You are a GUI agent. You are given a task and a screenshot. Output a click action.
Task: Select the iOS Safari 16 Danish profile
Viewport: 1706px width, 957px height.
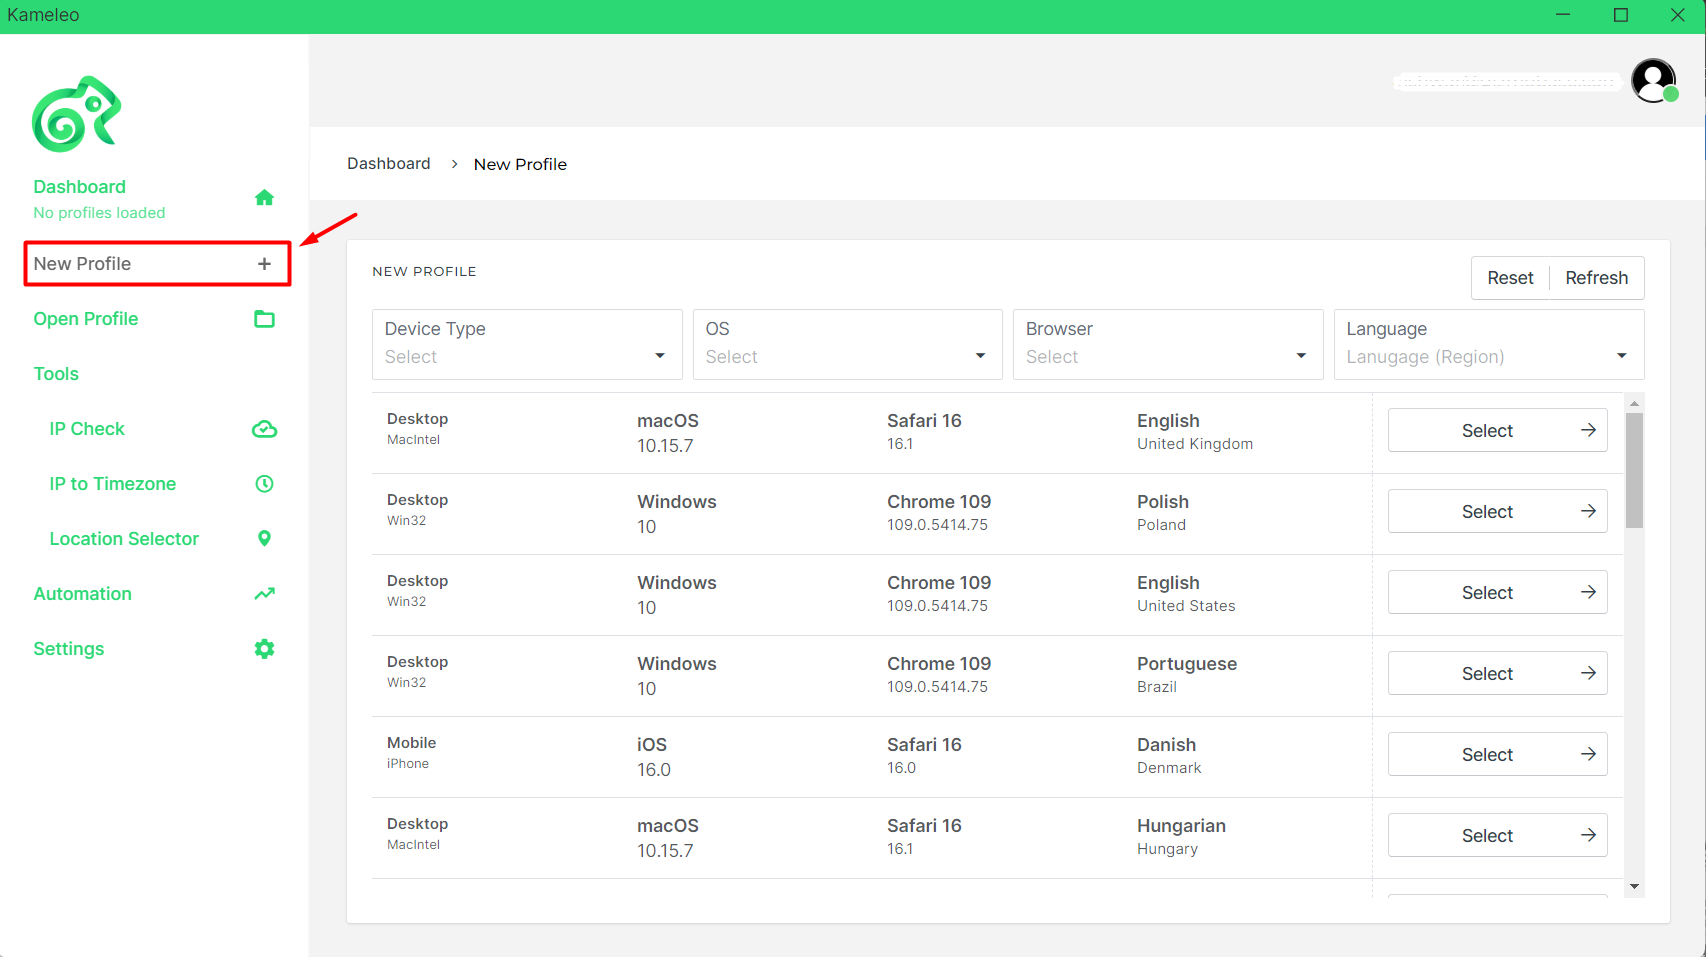coord(1498,754)
